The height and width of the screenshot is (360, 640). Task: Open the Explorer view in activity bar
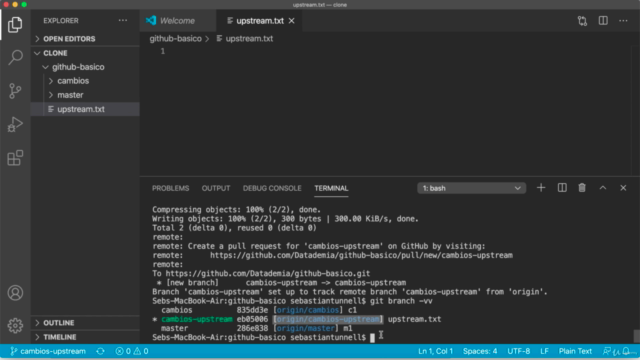pos(15,24)
